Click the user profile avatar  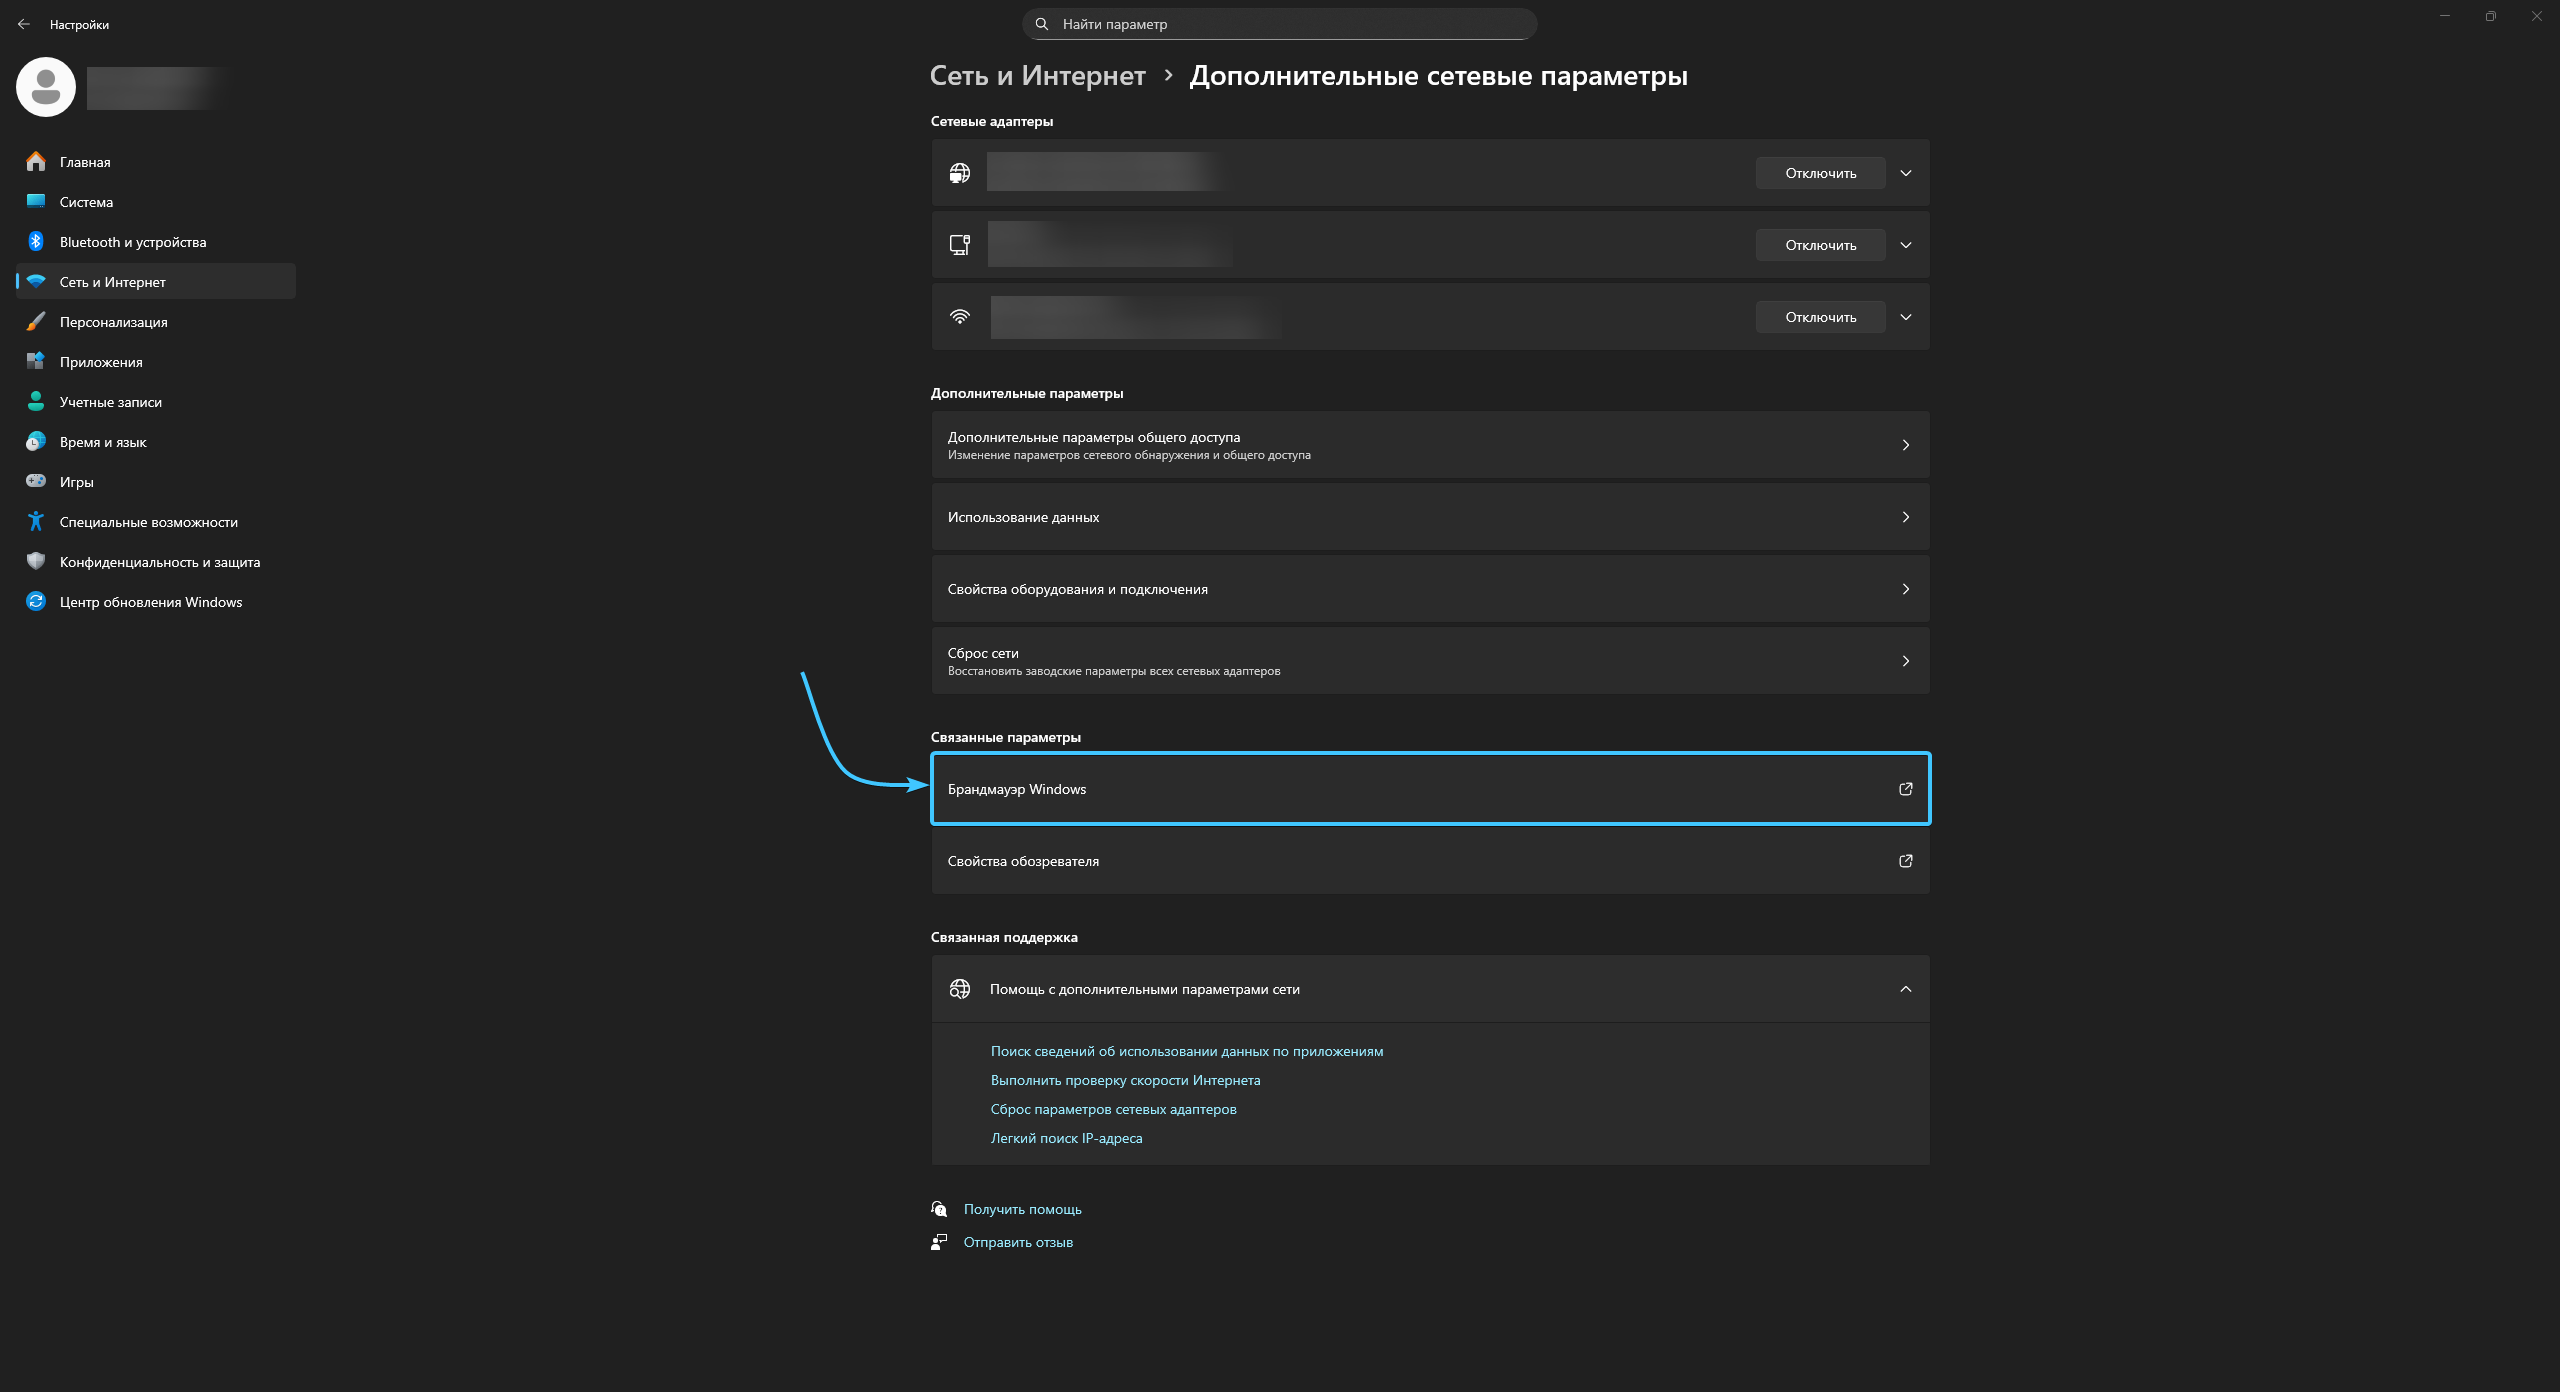tap(46, 87)
